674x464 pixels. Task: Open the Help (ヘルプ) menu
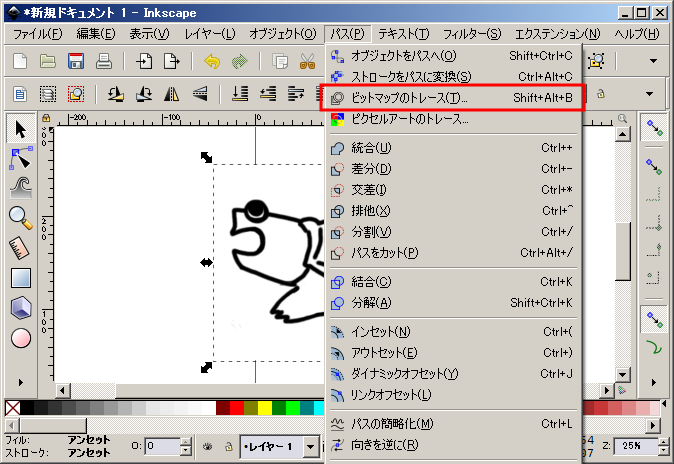tap(637, 34)
